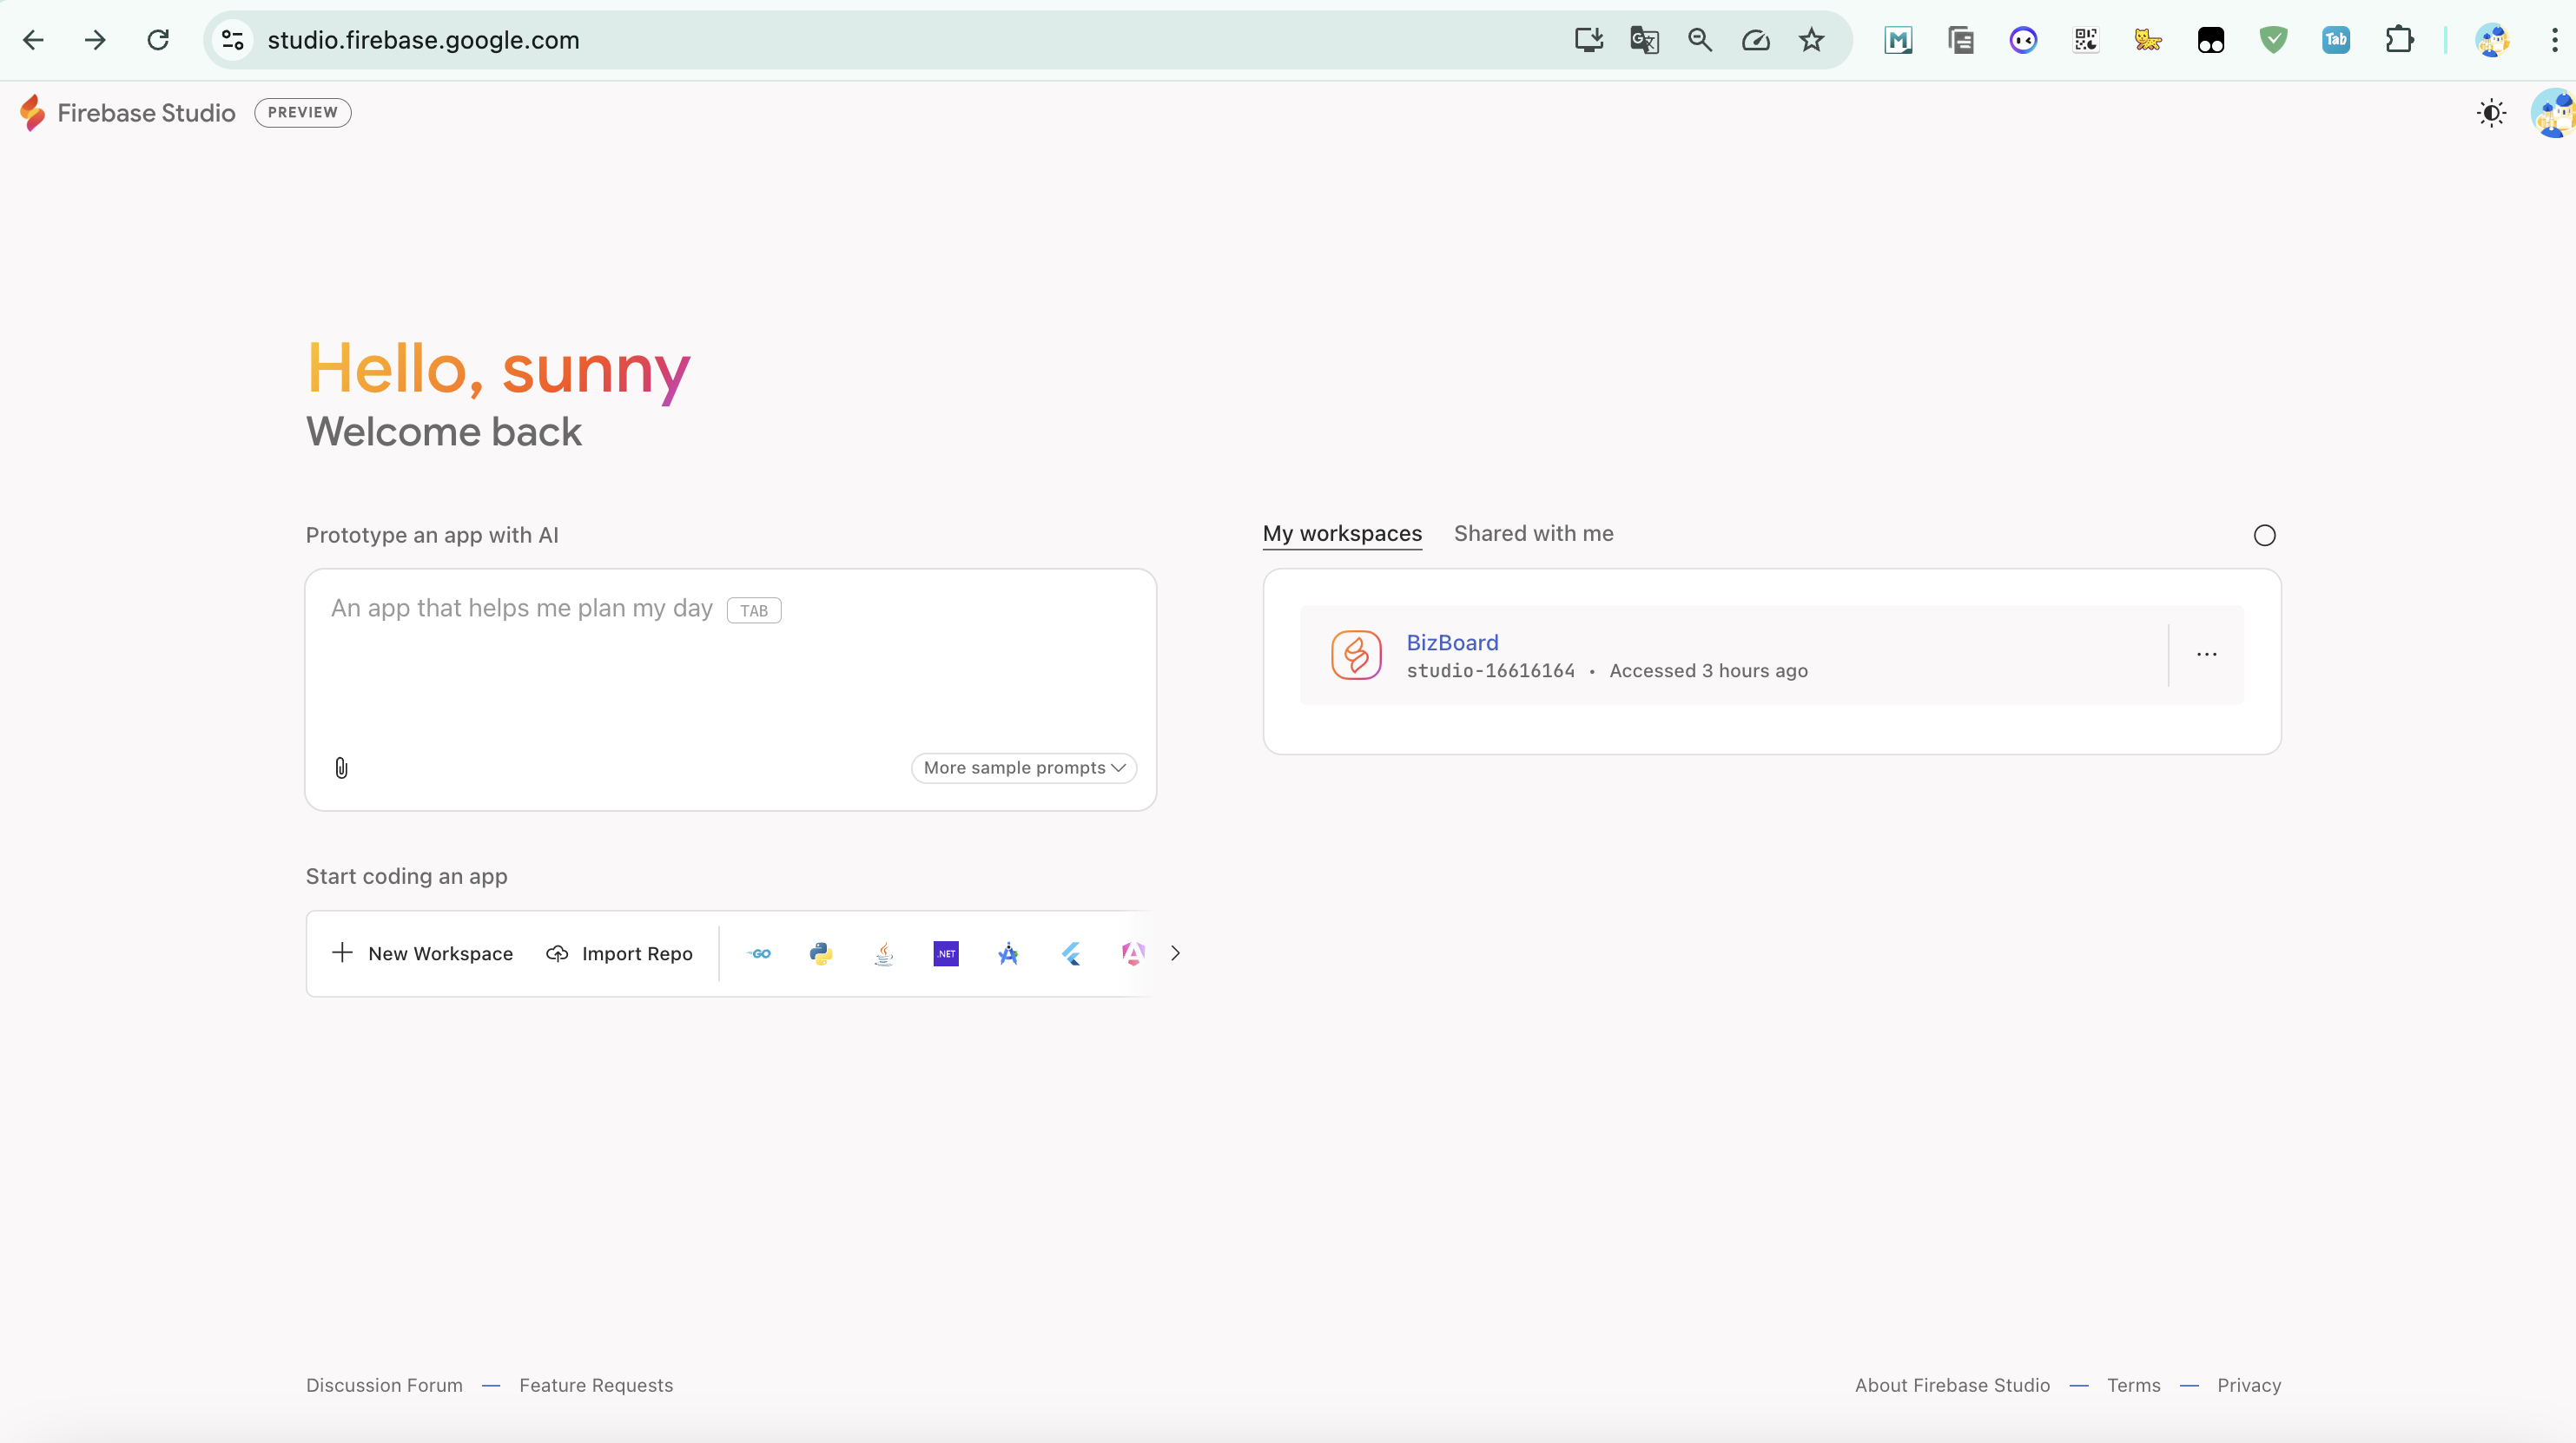Open the Chrome profile avatar
2576x1443 pixels.
[x=2492, y=40]
